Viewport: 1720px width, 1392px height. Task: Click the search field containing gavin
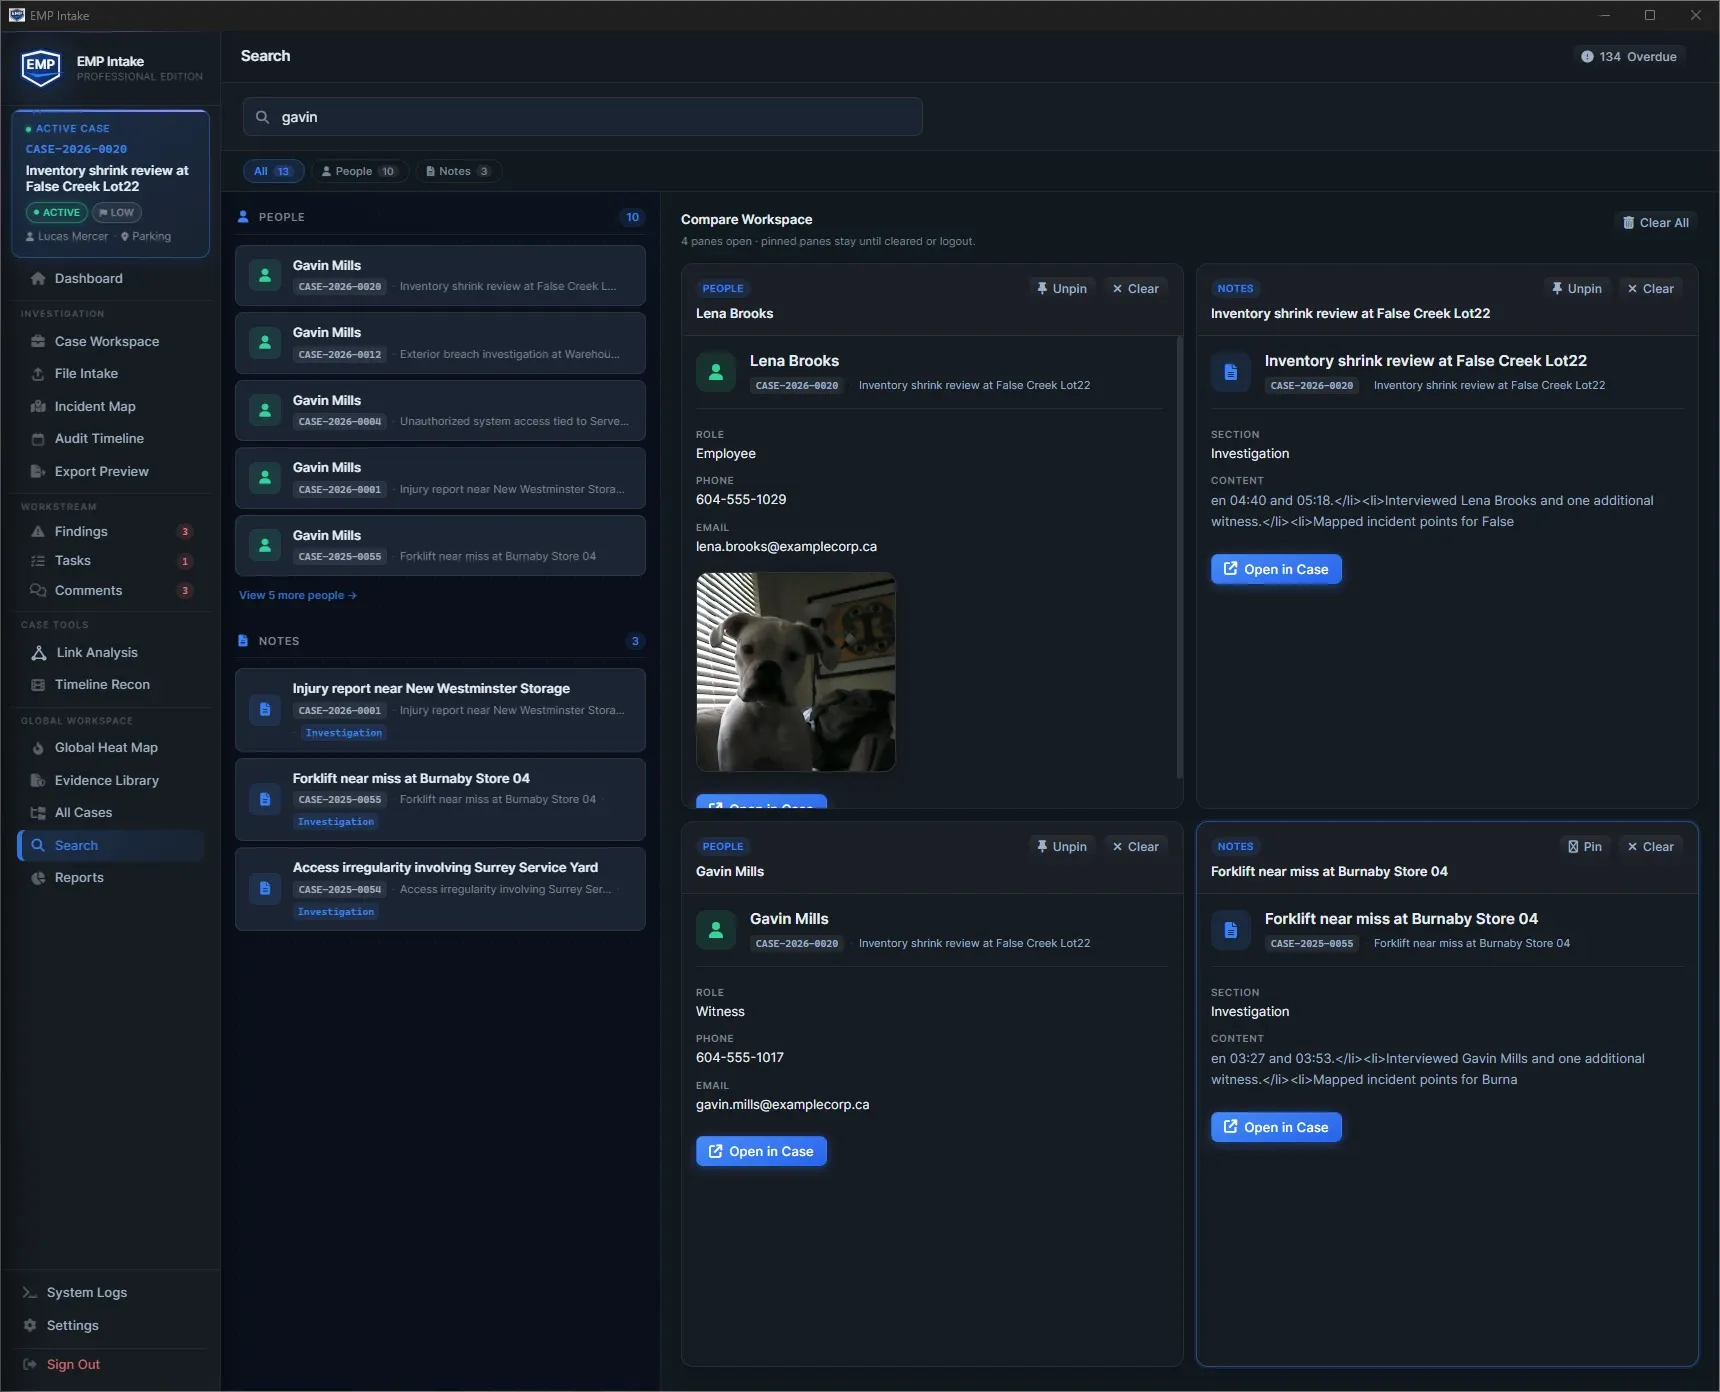pos(582,117)
